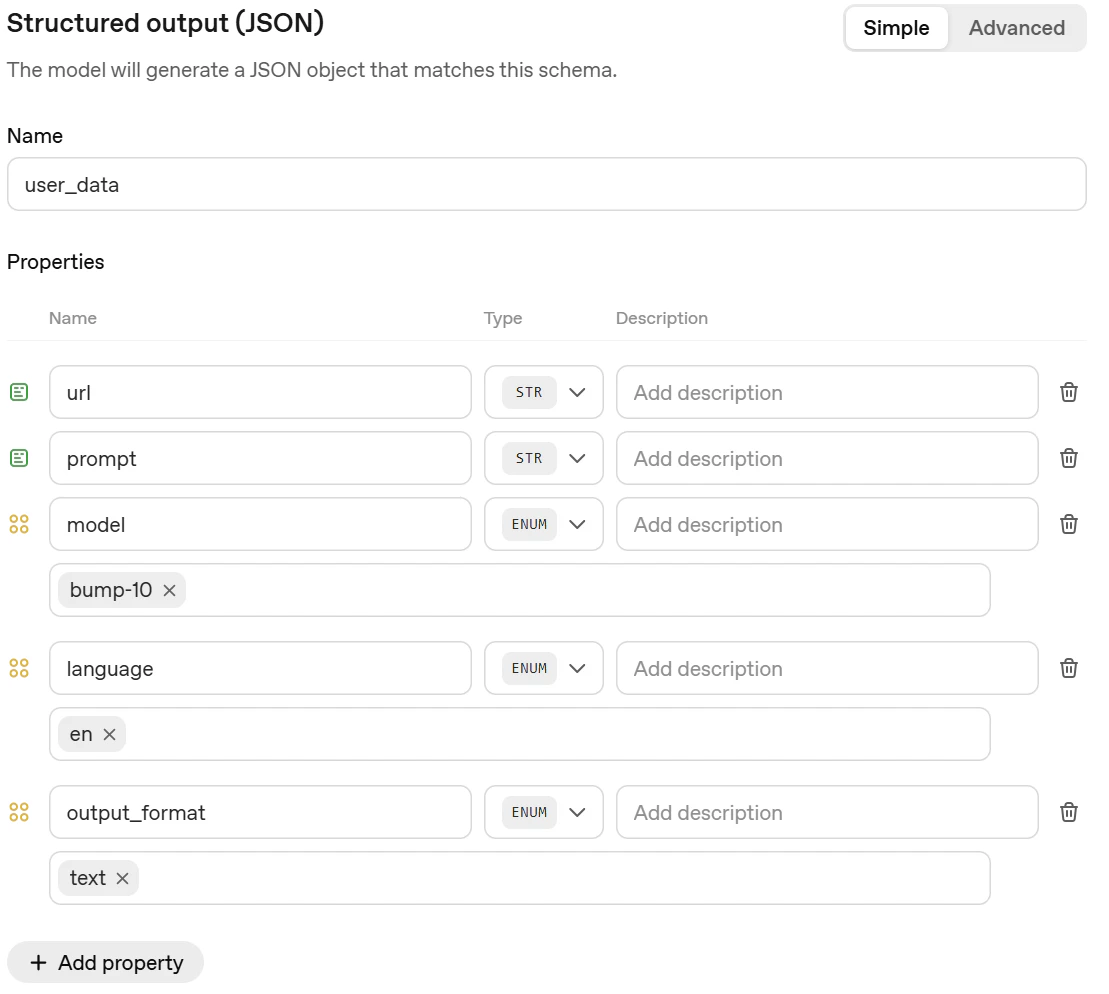Click the enum icon beside output_format
This screenshot has width=1109, height=994.
[x=19, y=811]
